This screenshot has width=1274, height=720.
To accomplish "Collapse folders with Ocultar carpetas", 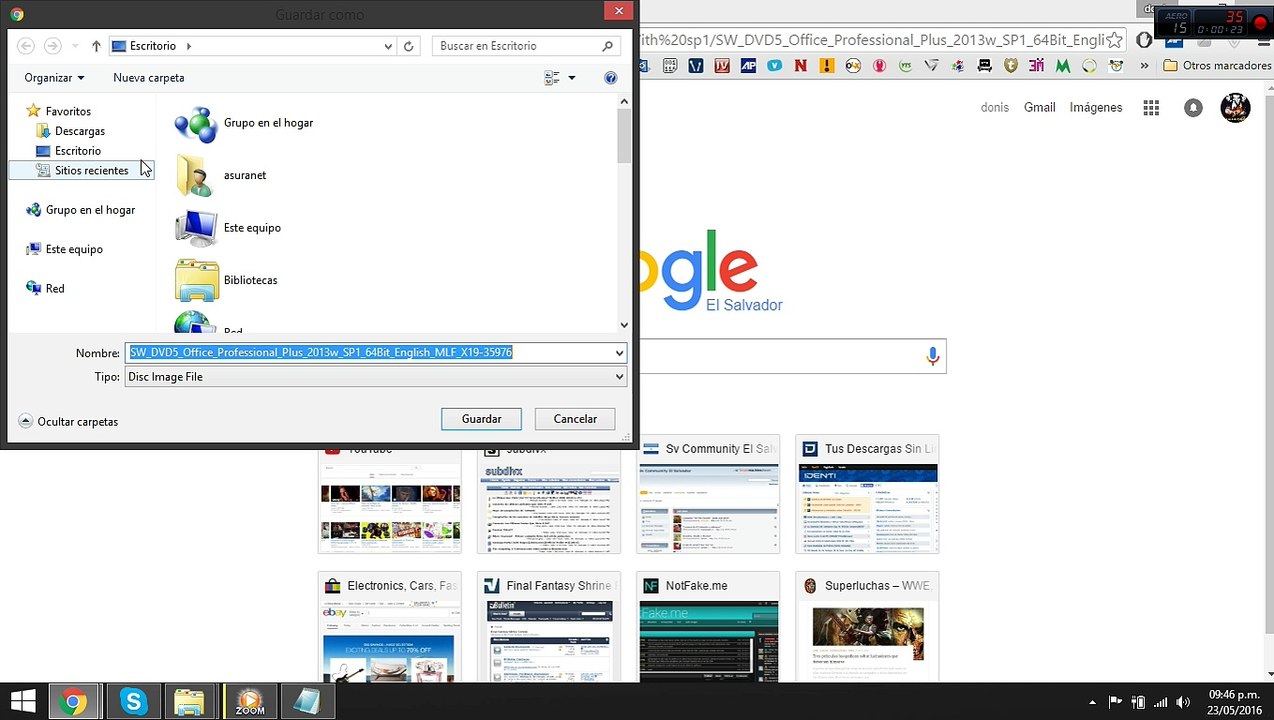I will [68, 422].
